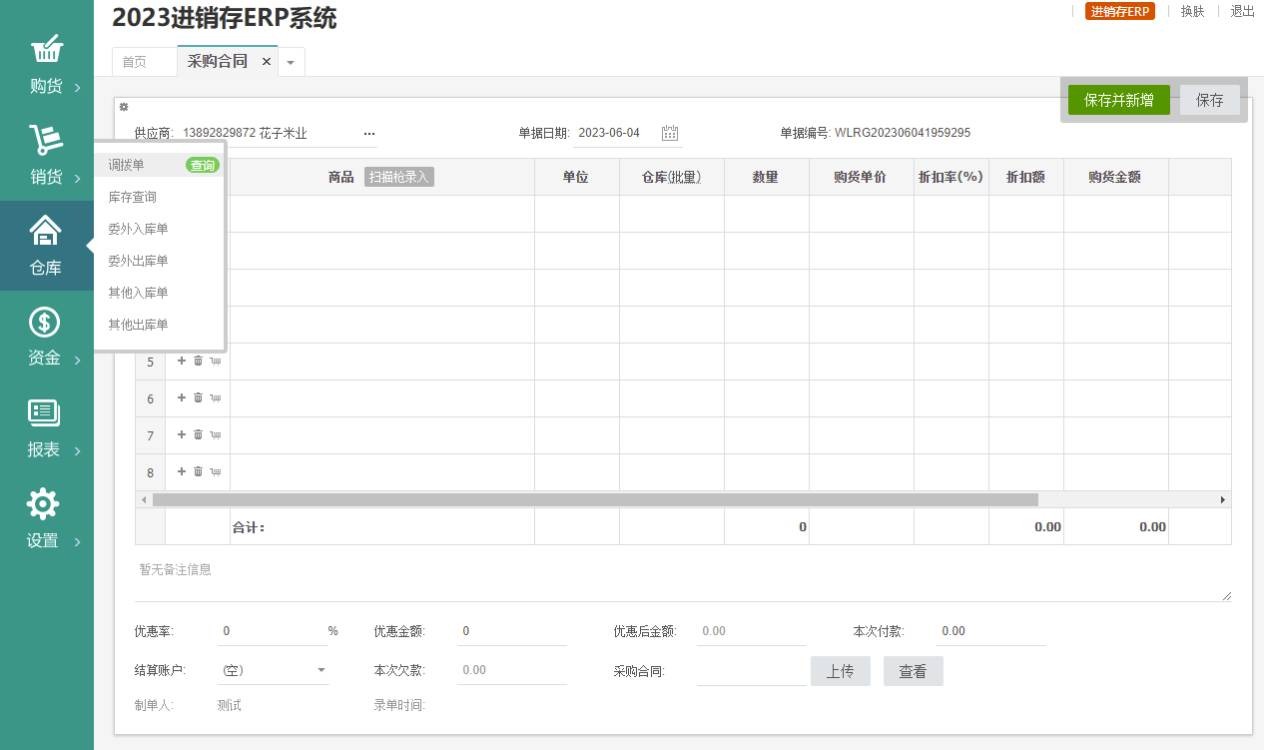The height and width of the screenshot is (750, 1264).
Task: Click the trash delete icon in row 6
Action: coord(198,398)
